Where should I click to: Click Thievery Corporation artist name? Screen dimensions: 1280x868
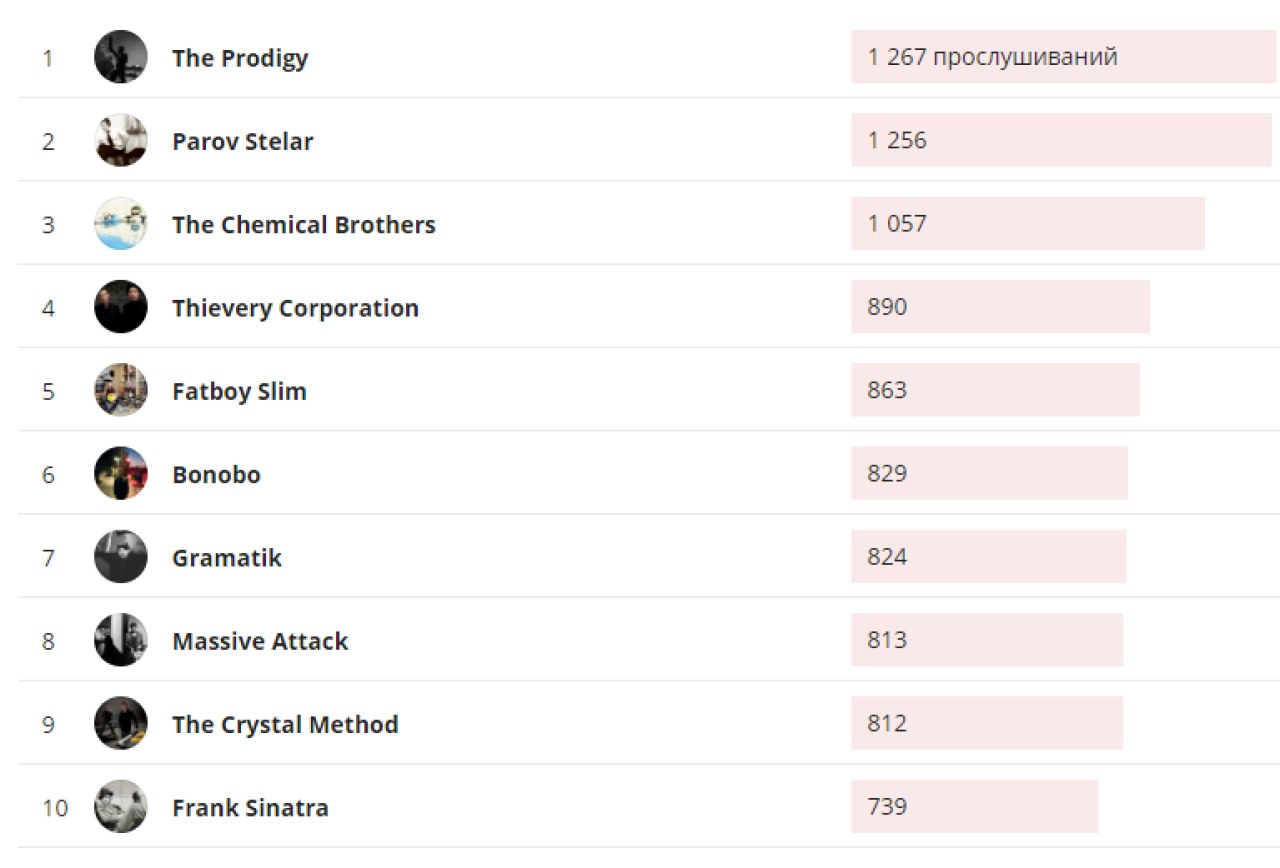pyautogui.click(x=295, y=308)
